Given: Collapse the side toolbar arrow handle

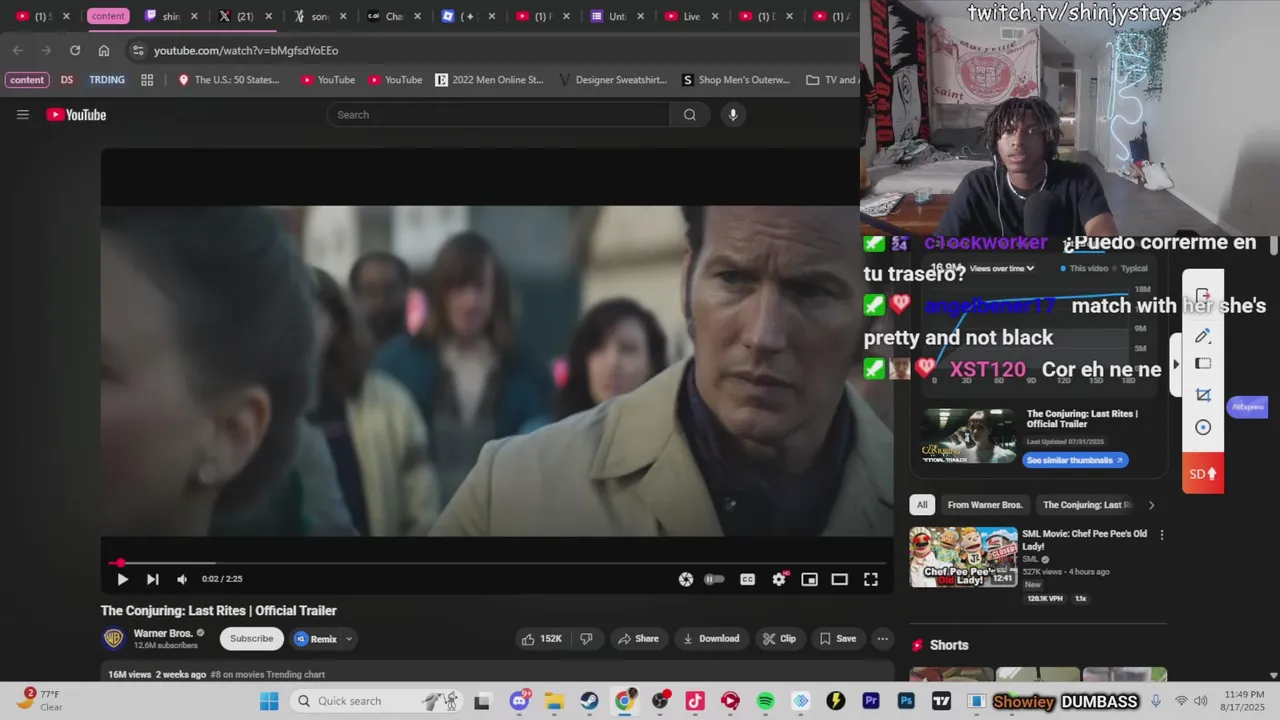Looking at the screenshot, I should click(x=1176, y=364).
